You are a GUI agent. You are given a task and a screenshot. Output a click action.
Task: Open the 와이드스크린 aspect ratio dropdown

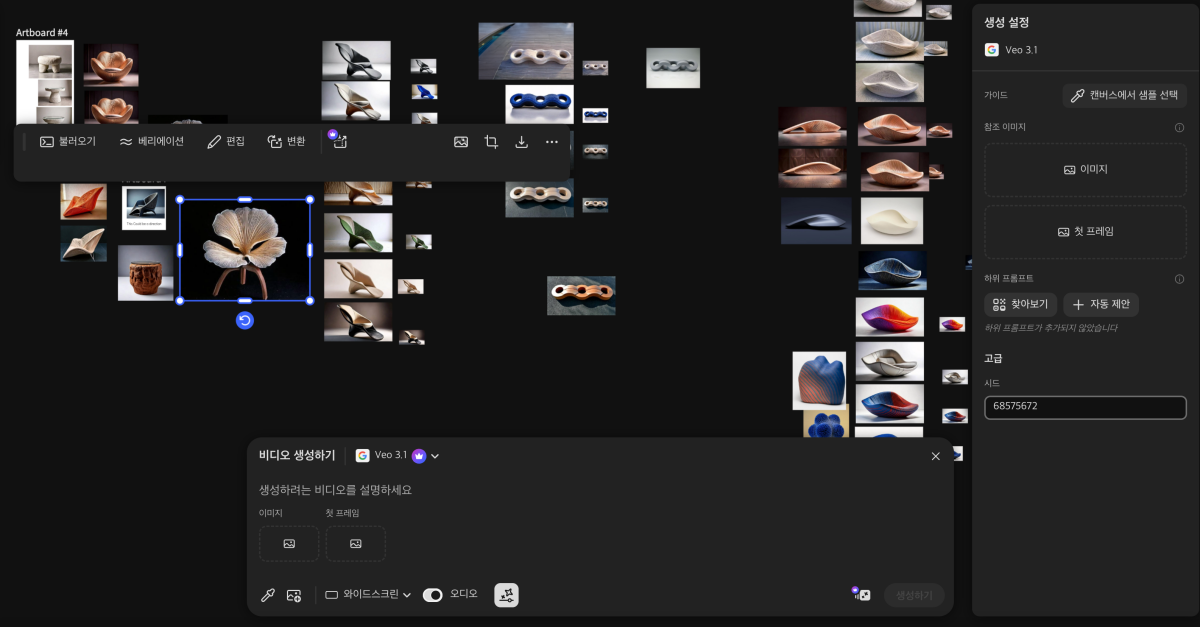coord(368,595)
